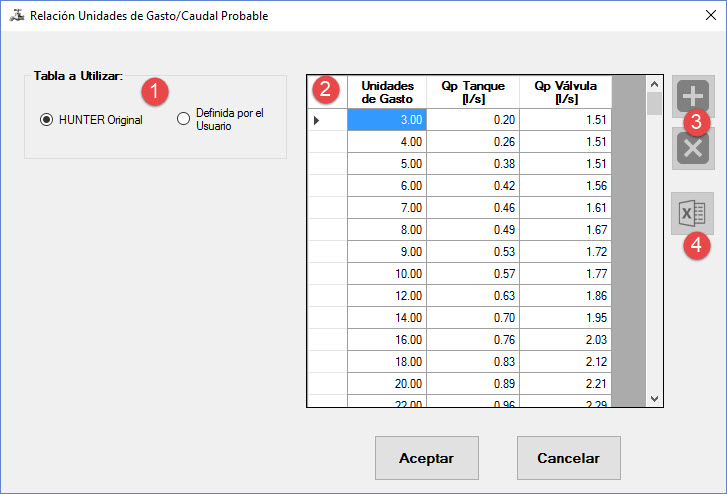Screen dimensions: 727x494
Task: Select Qp Tanque cell 0.38
Action: [x=473, y=164]
